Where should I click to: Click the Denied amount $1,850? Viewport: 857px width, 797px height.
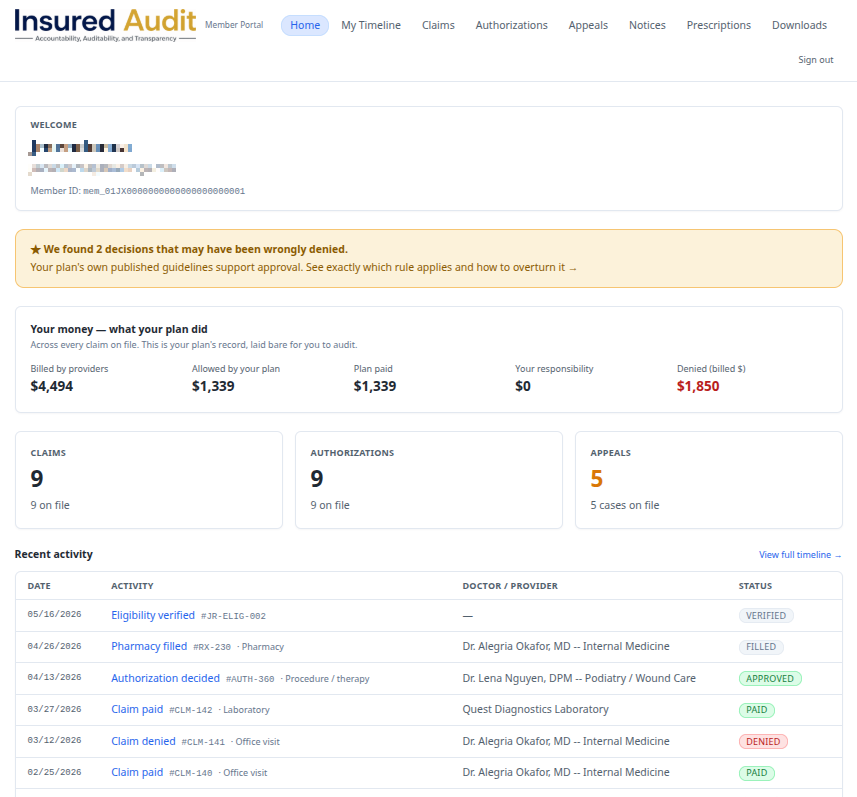point(697,386)
